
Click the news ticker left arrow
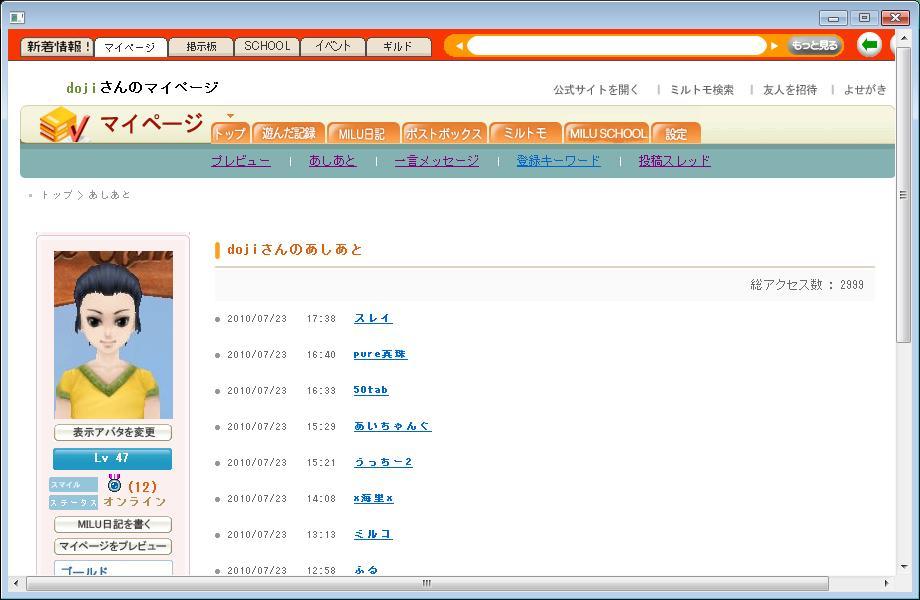(459, 46)
